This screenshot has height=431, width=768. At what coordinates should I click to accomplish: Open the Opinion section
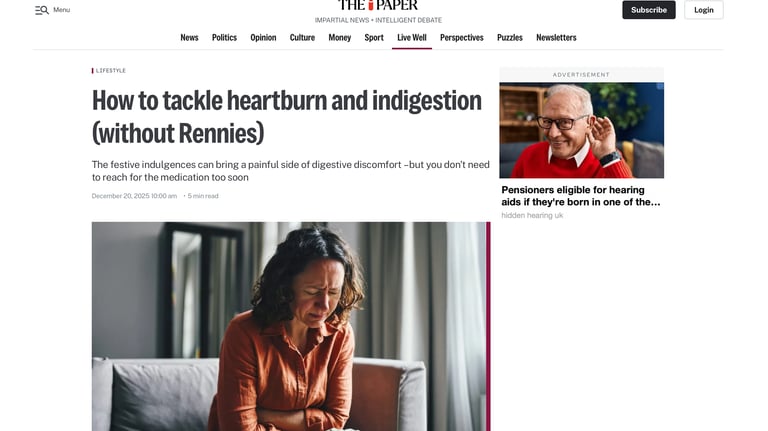coord(263,38)
